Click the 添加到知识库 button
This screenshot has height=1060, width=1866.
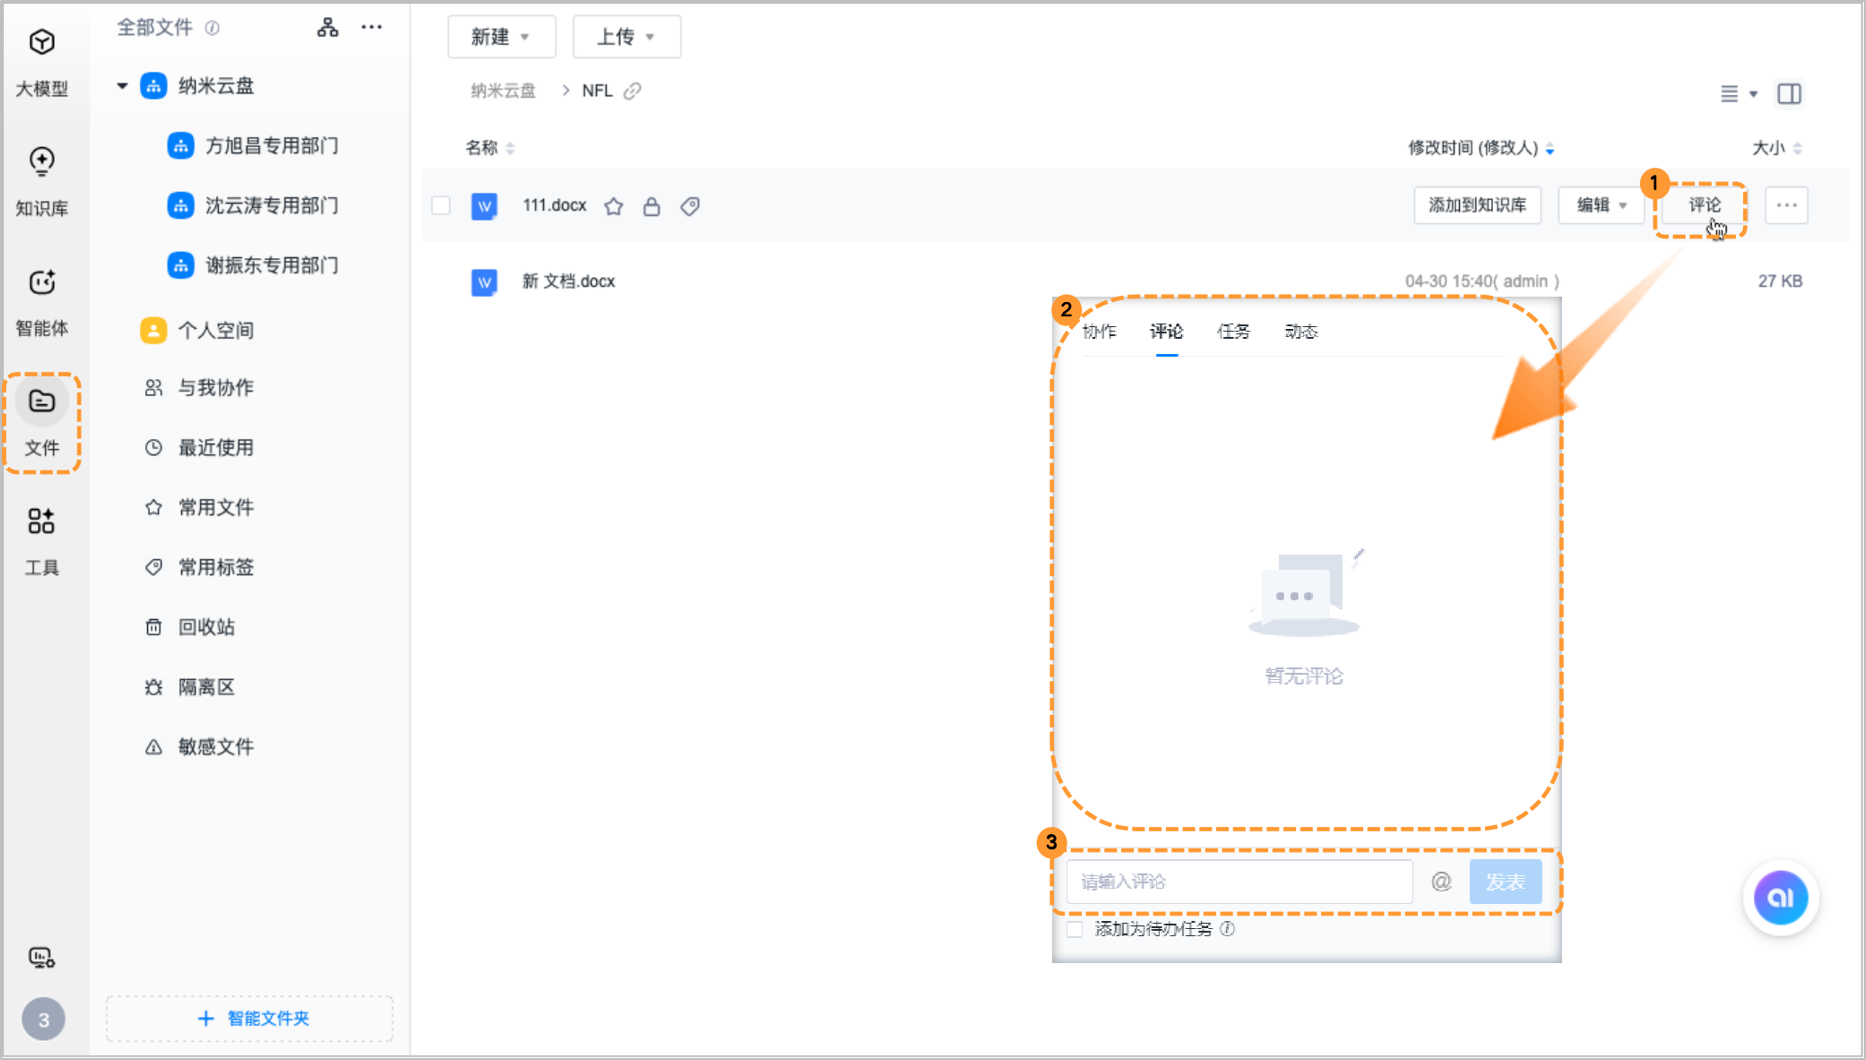pyautogui.click(x=1477, y=205)
